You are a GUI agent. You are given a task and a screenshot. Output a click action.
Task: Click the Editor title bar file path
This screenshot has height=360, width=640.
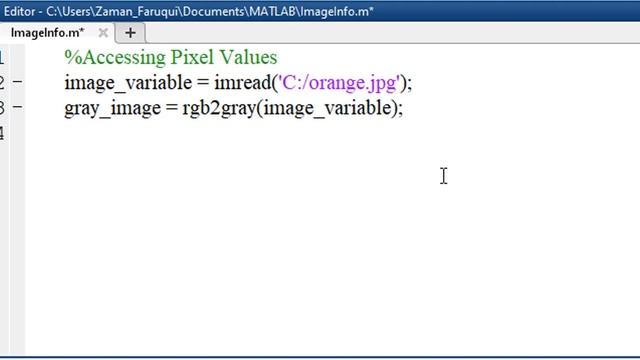pyautogui.click(x=209, y=11)
